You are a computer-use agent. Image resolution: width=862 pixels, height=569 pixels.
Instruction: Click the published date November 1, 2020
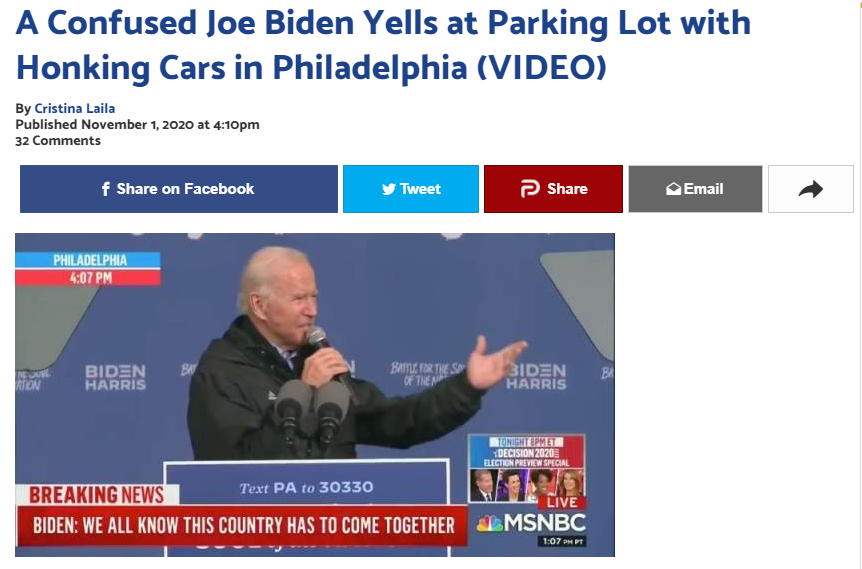coord(137,125)
